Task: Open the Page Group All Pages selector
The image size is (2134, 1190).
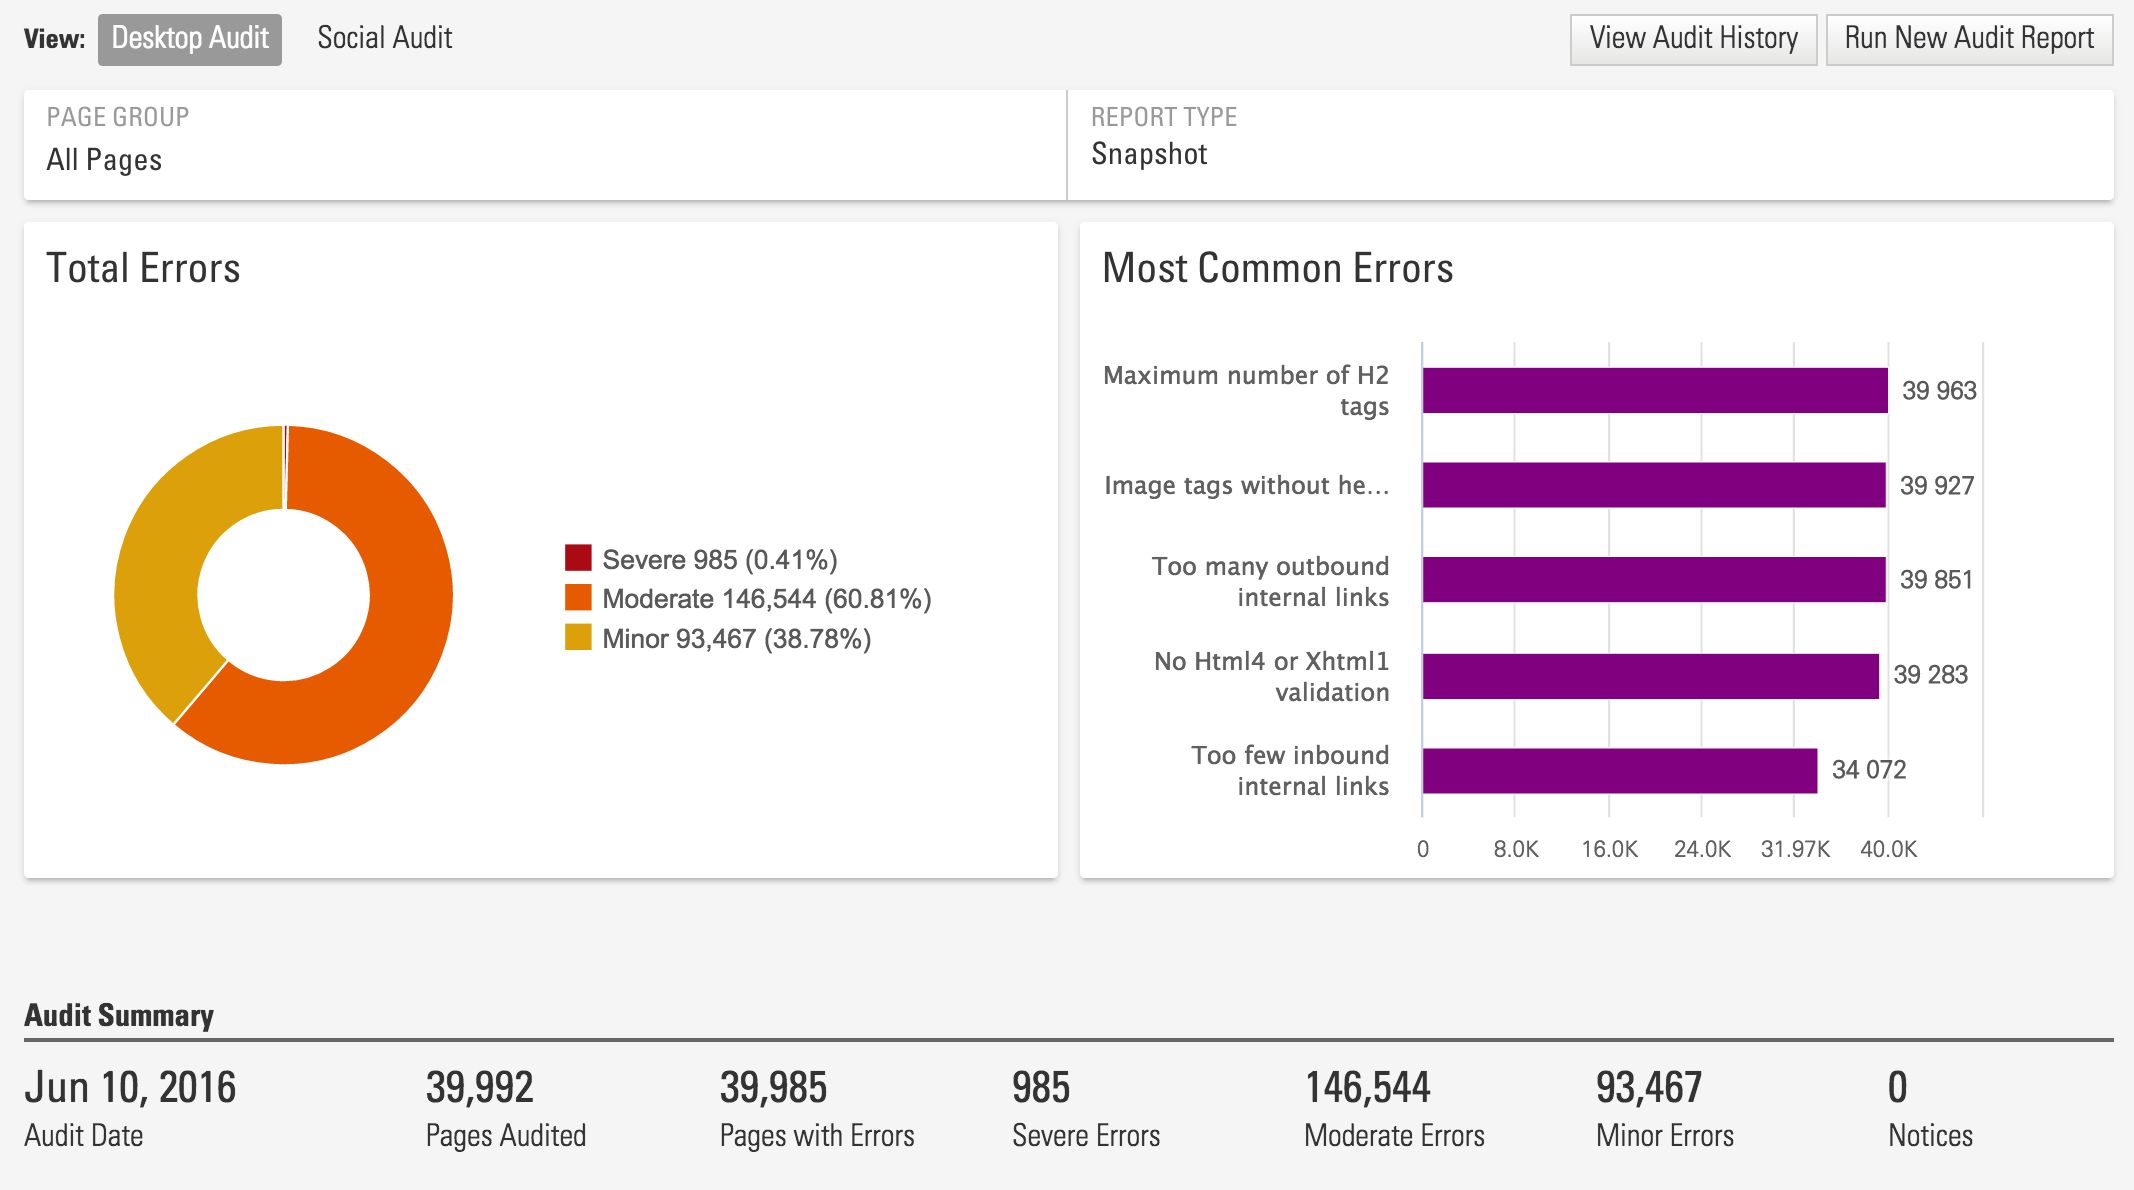Action: 104,159
